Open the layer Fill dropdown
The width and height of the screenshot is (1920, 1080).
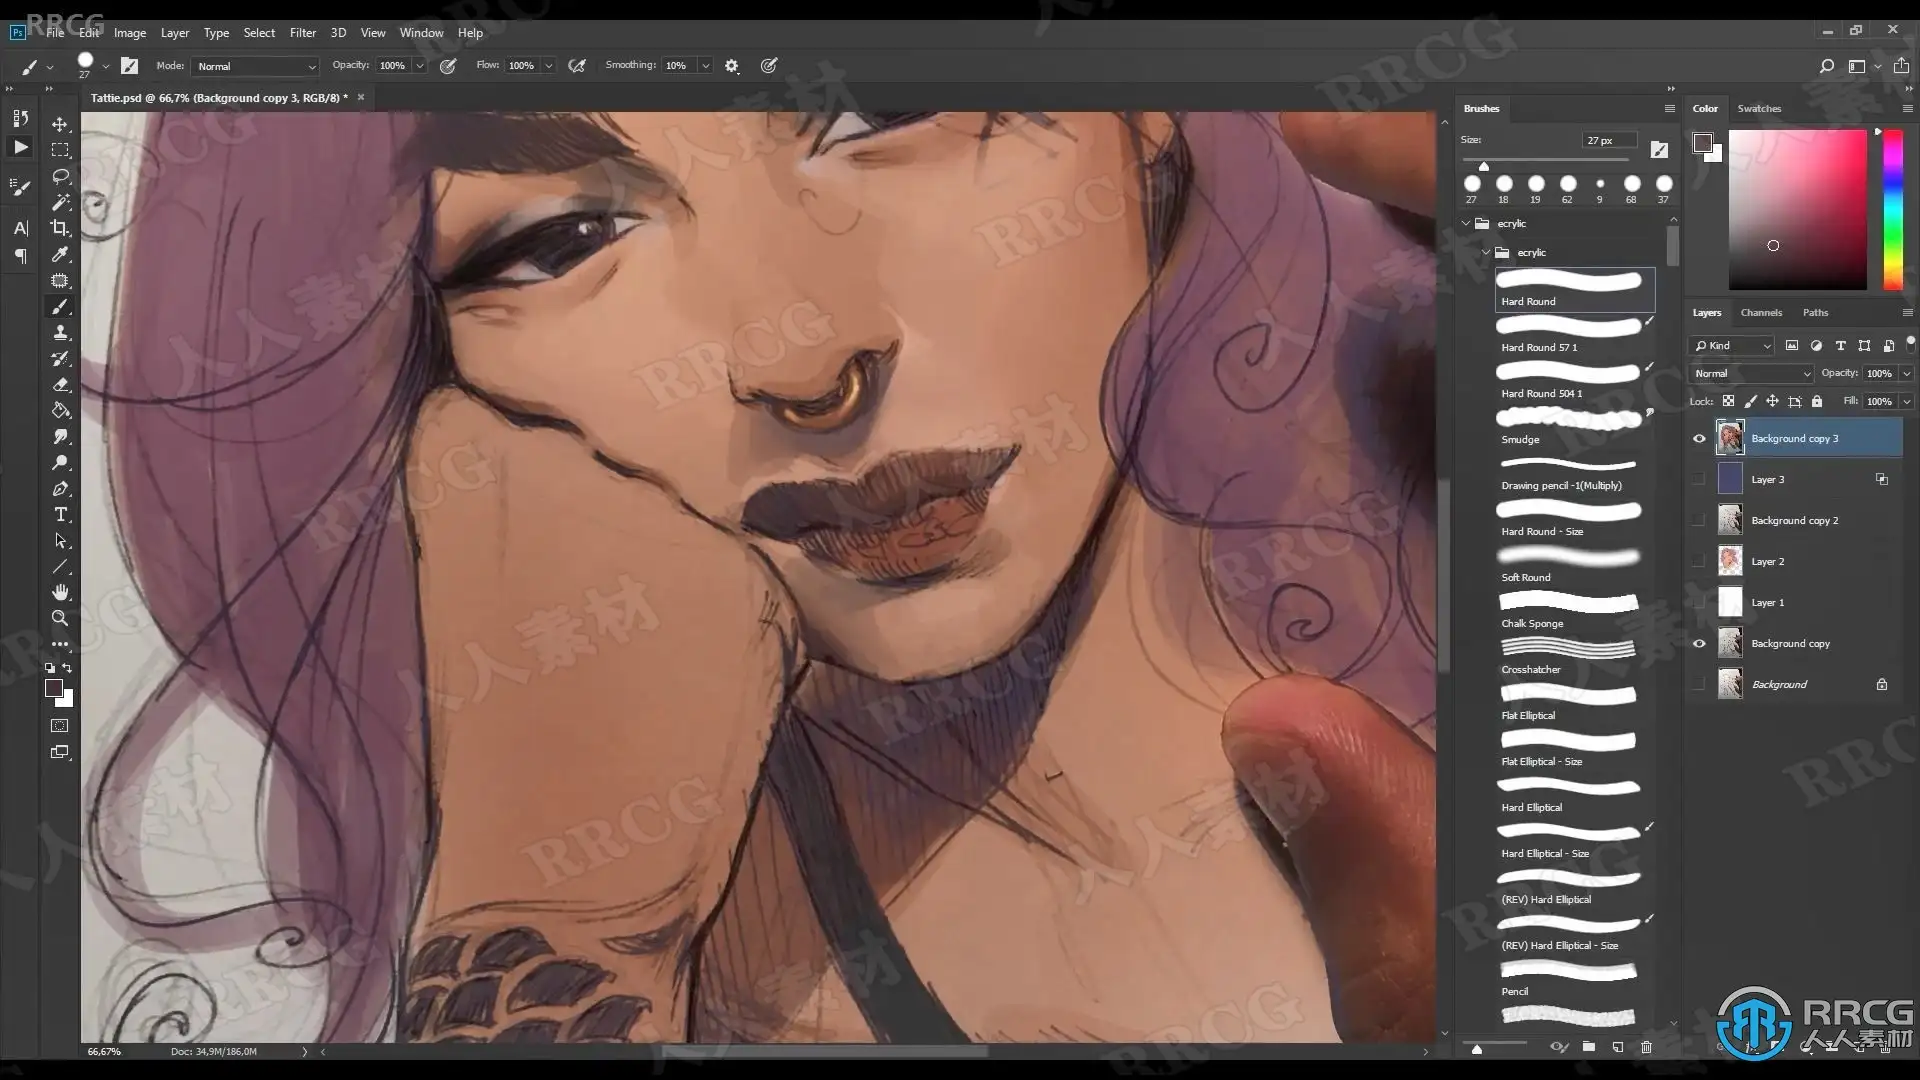[1907, 402]
